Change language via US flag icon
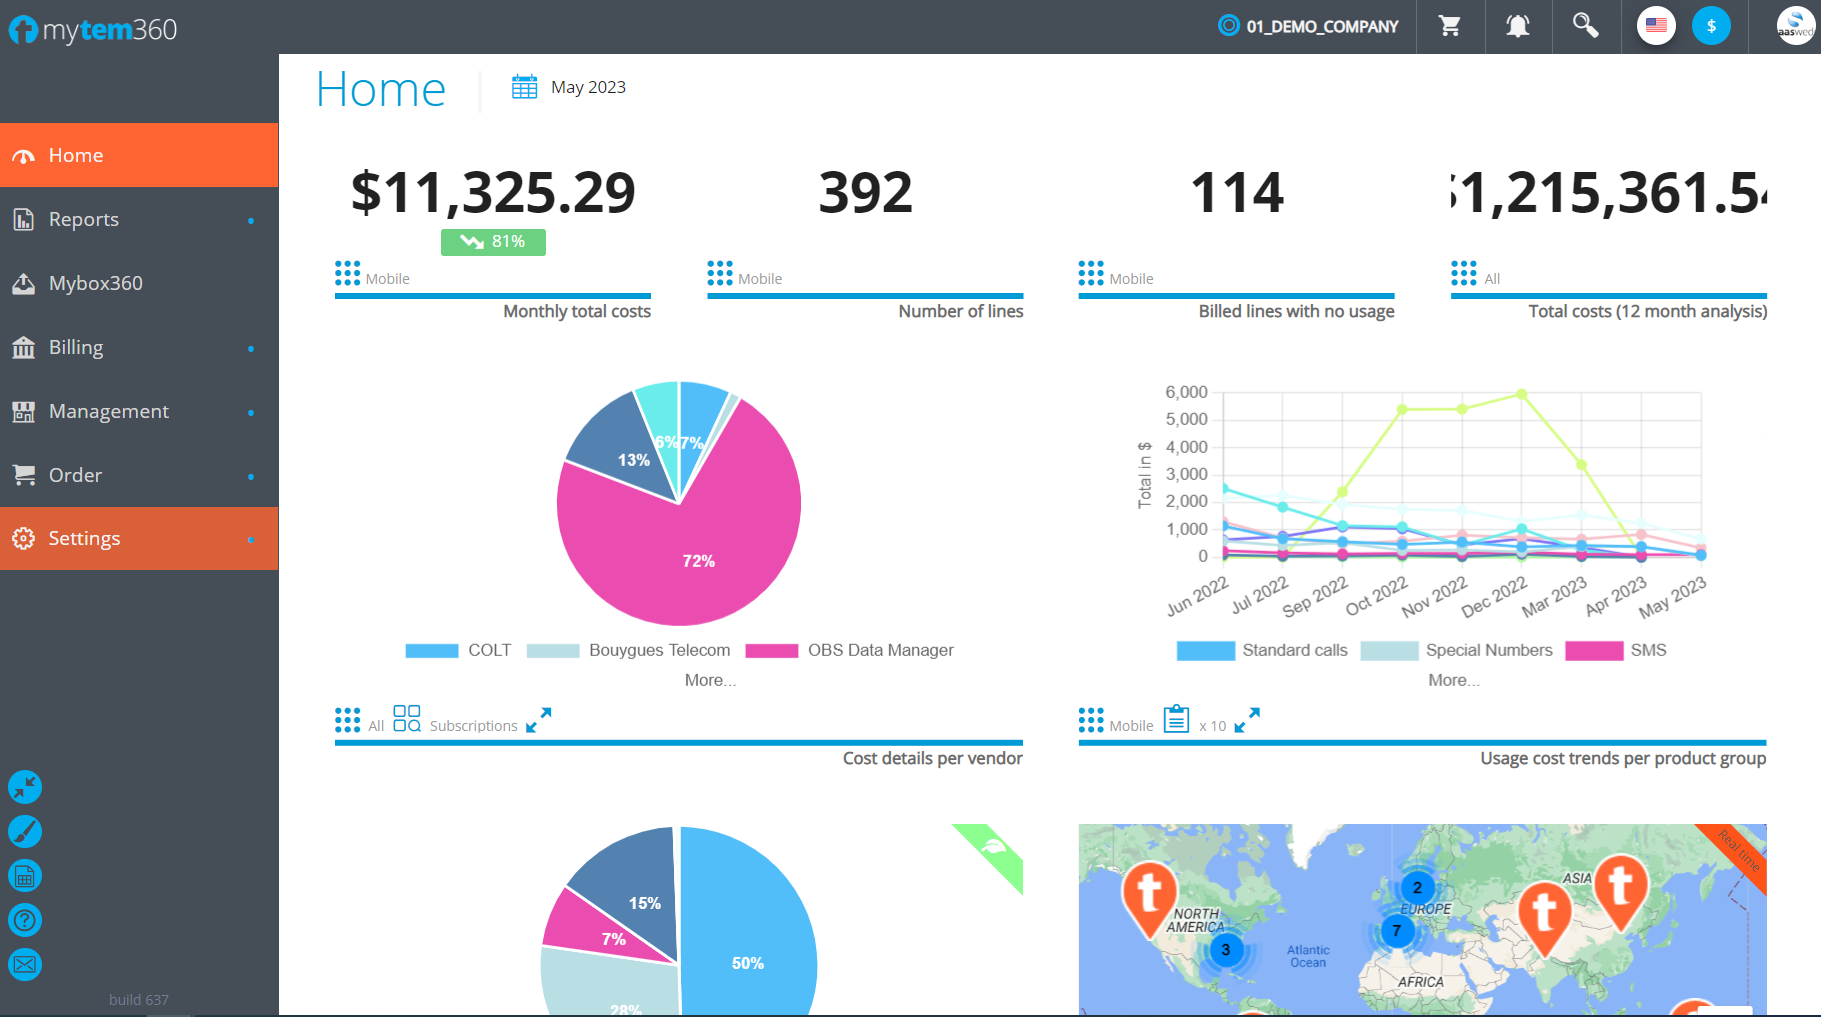 pyautogui.click(x=1656, y=26)
